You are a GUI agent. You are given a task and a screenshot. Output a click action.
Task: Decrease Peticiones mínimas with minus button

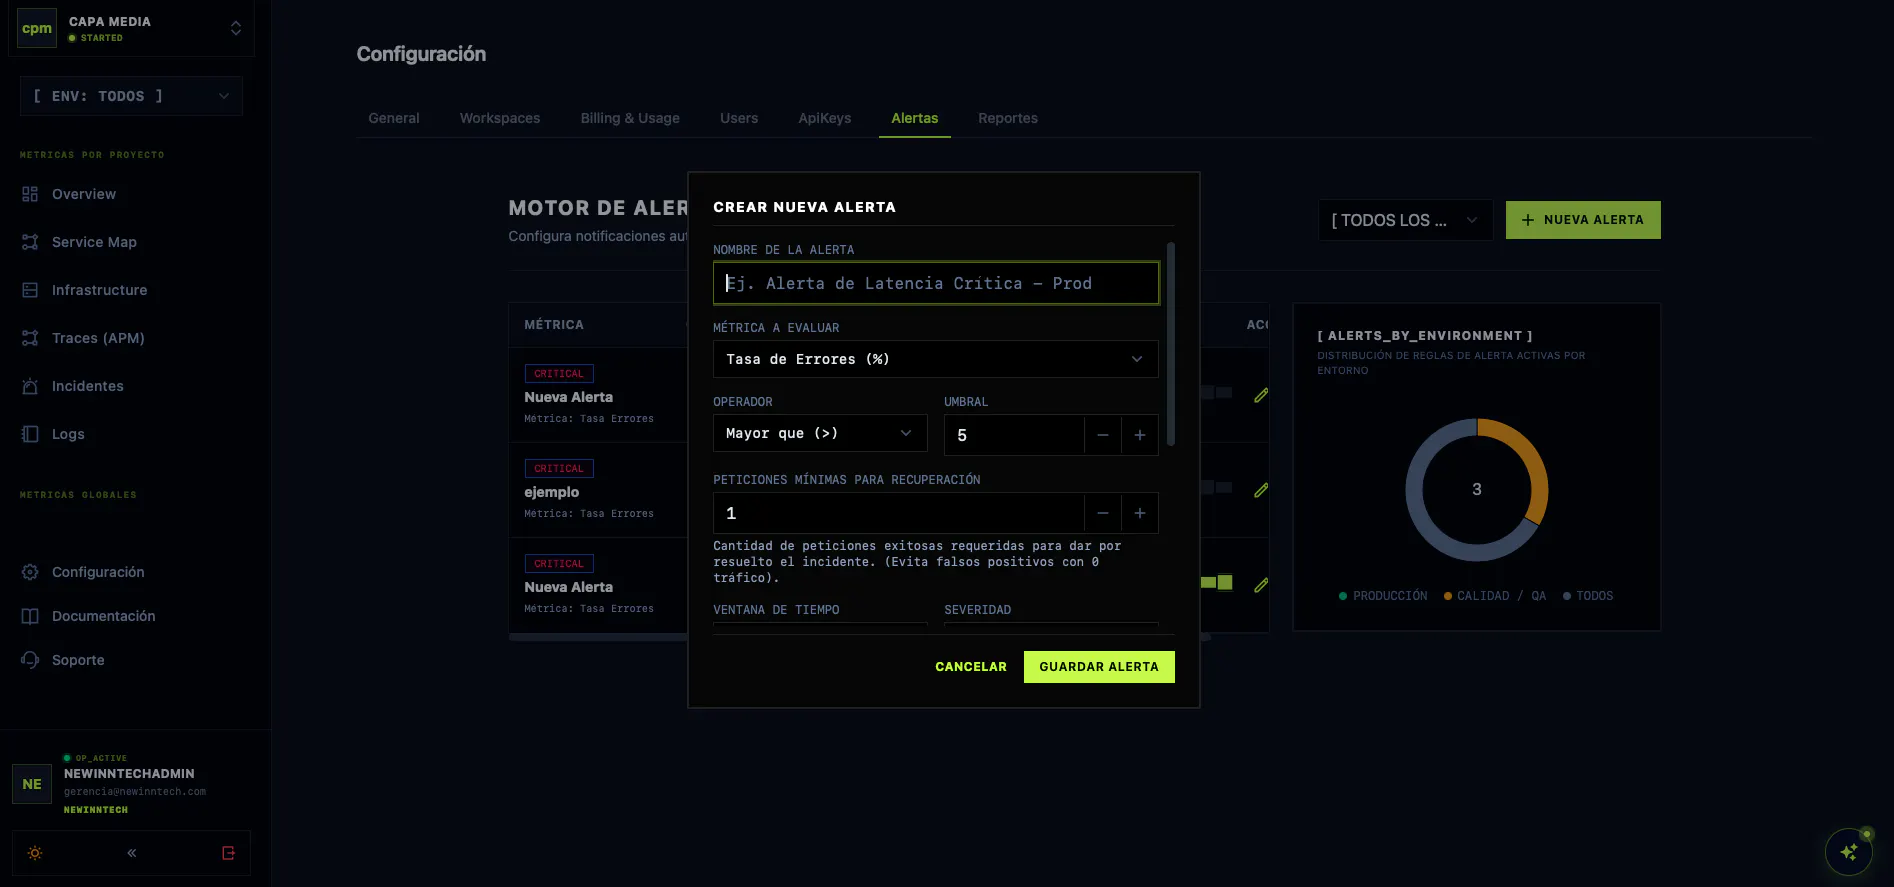[x=1102, y=513]
